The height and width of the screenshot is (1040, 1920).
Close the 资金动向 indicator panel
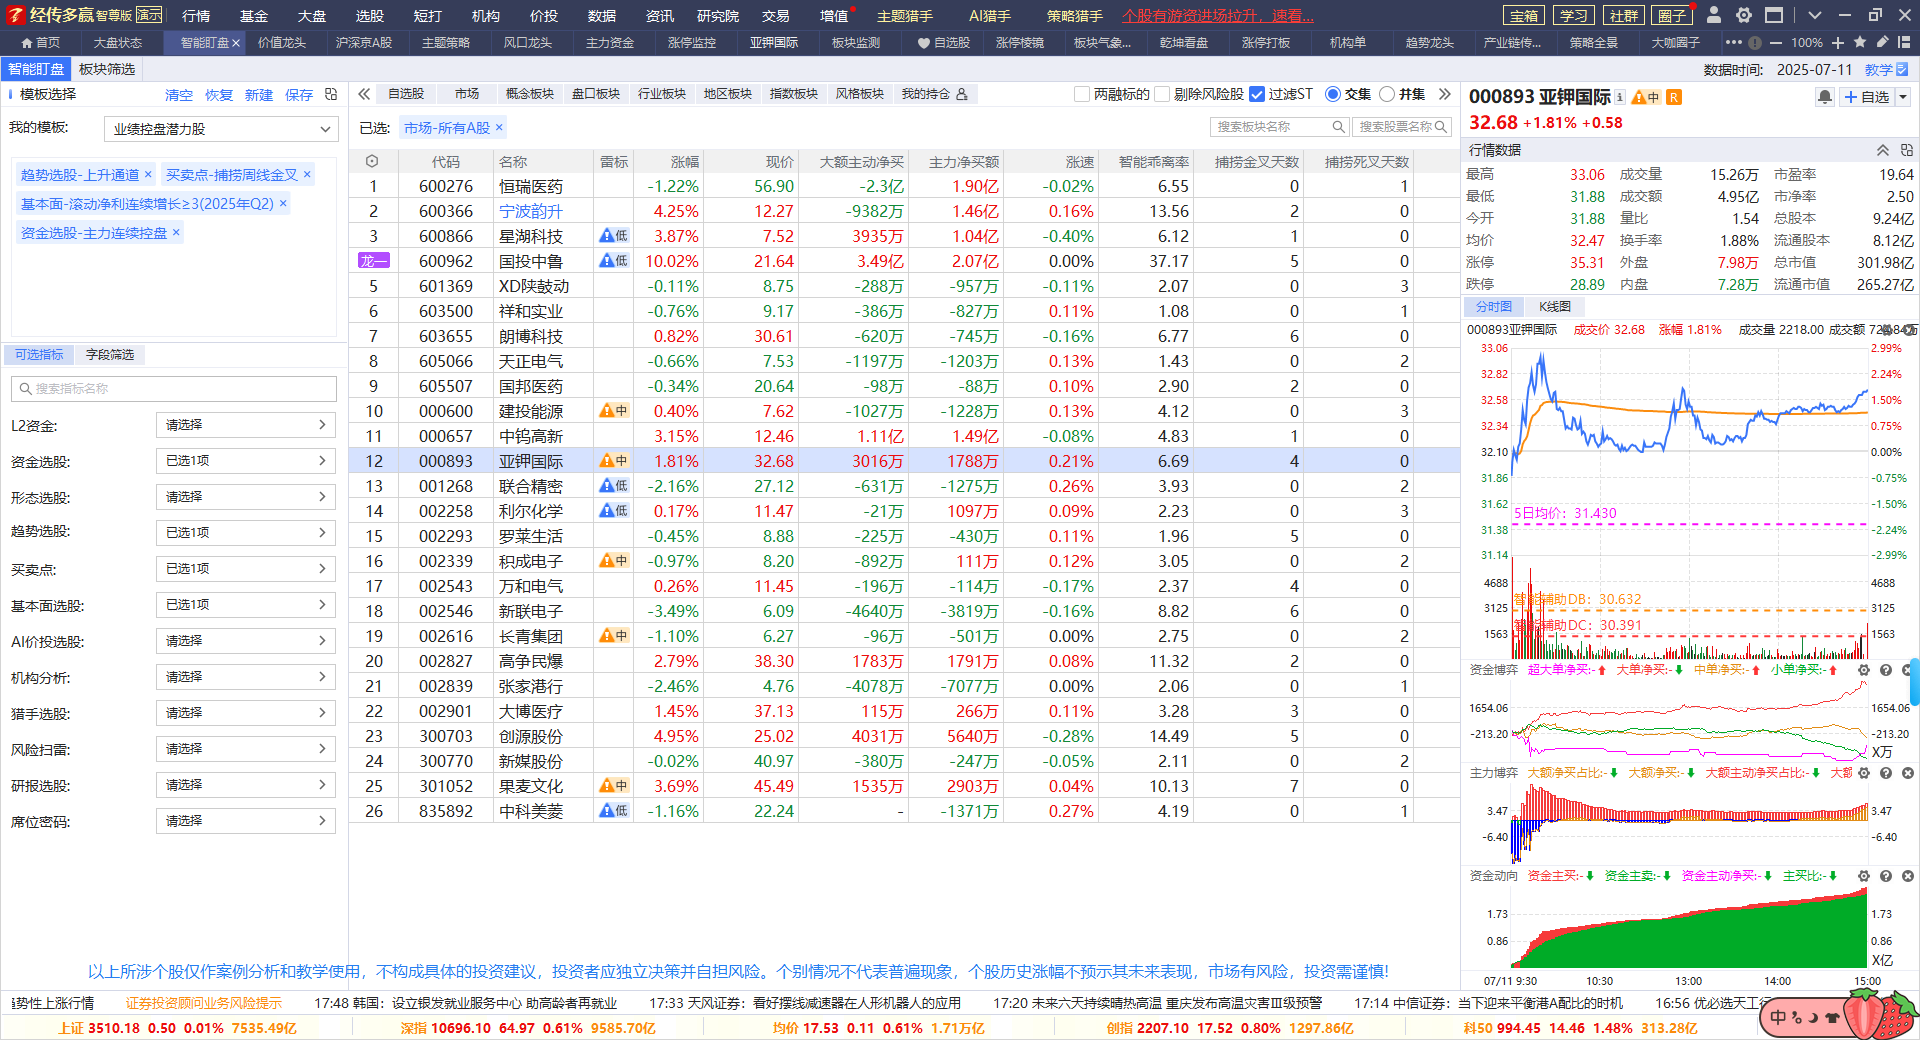pos(1907,876)
